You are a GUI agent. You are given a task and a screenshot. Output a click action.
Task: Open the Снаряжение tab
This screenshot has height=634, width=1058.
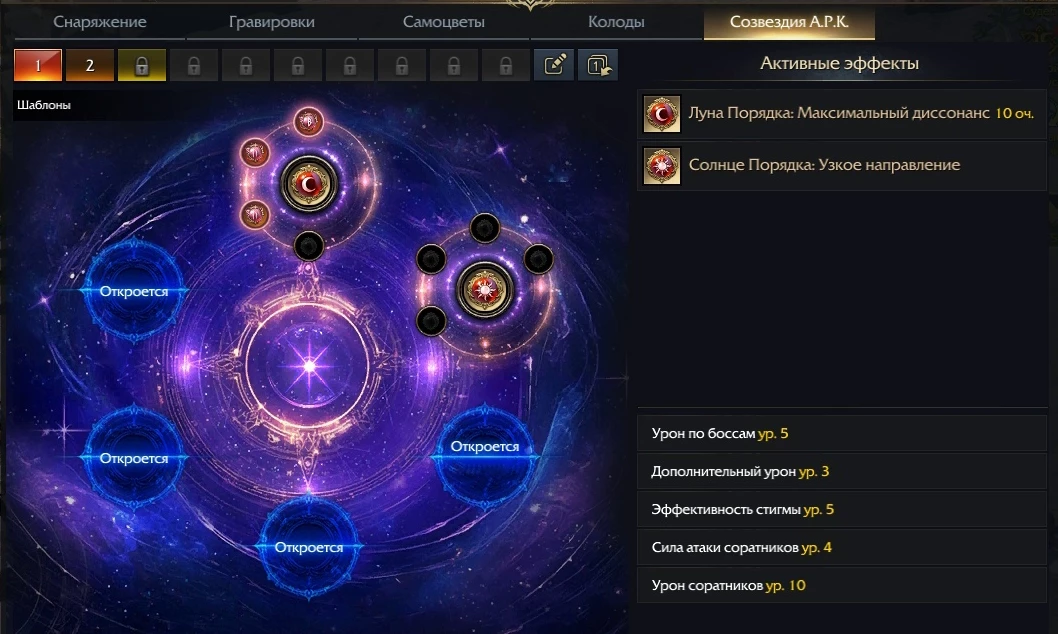tap(100, 22)
